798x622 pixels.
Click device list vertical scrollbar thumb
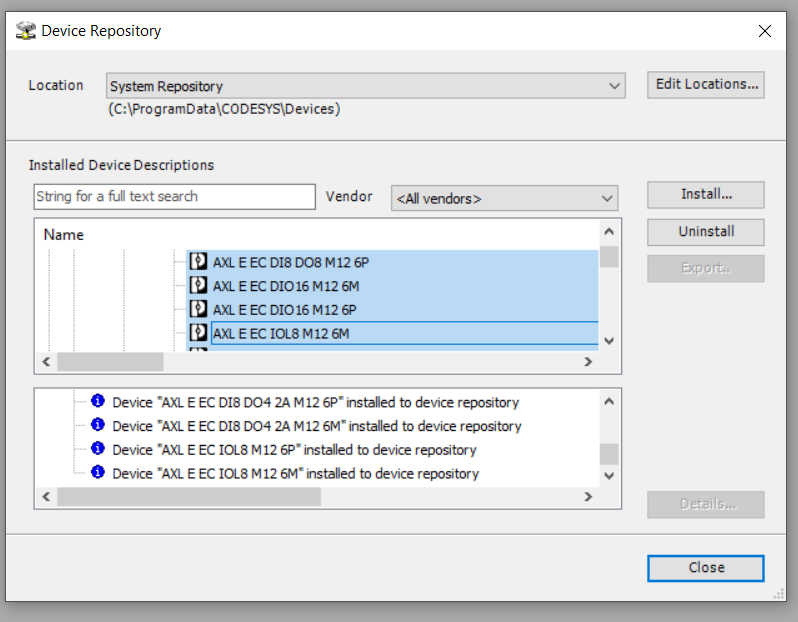click(x=609, y=257)
